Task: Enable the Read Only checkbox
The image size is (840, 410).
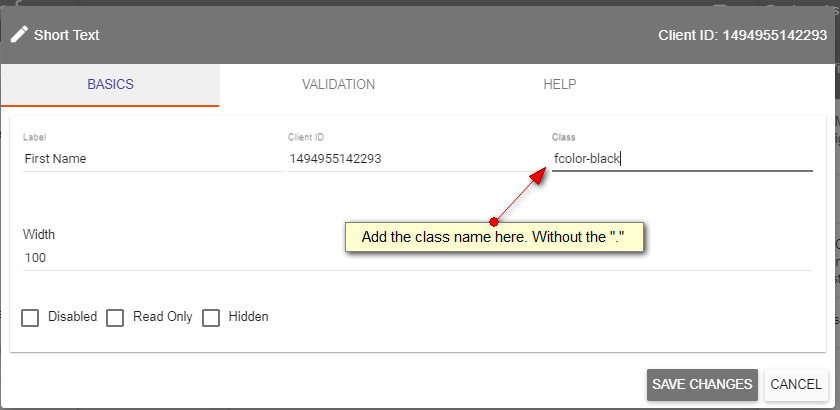Action: 115,317
